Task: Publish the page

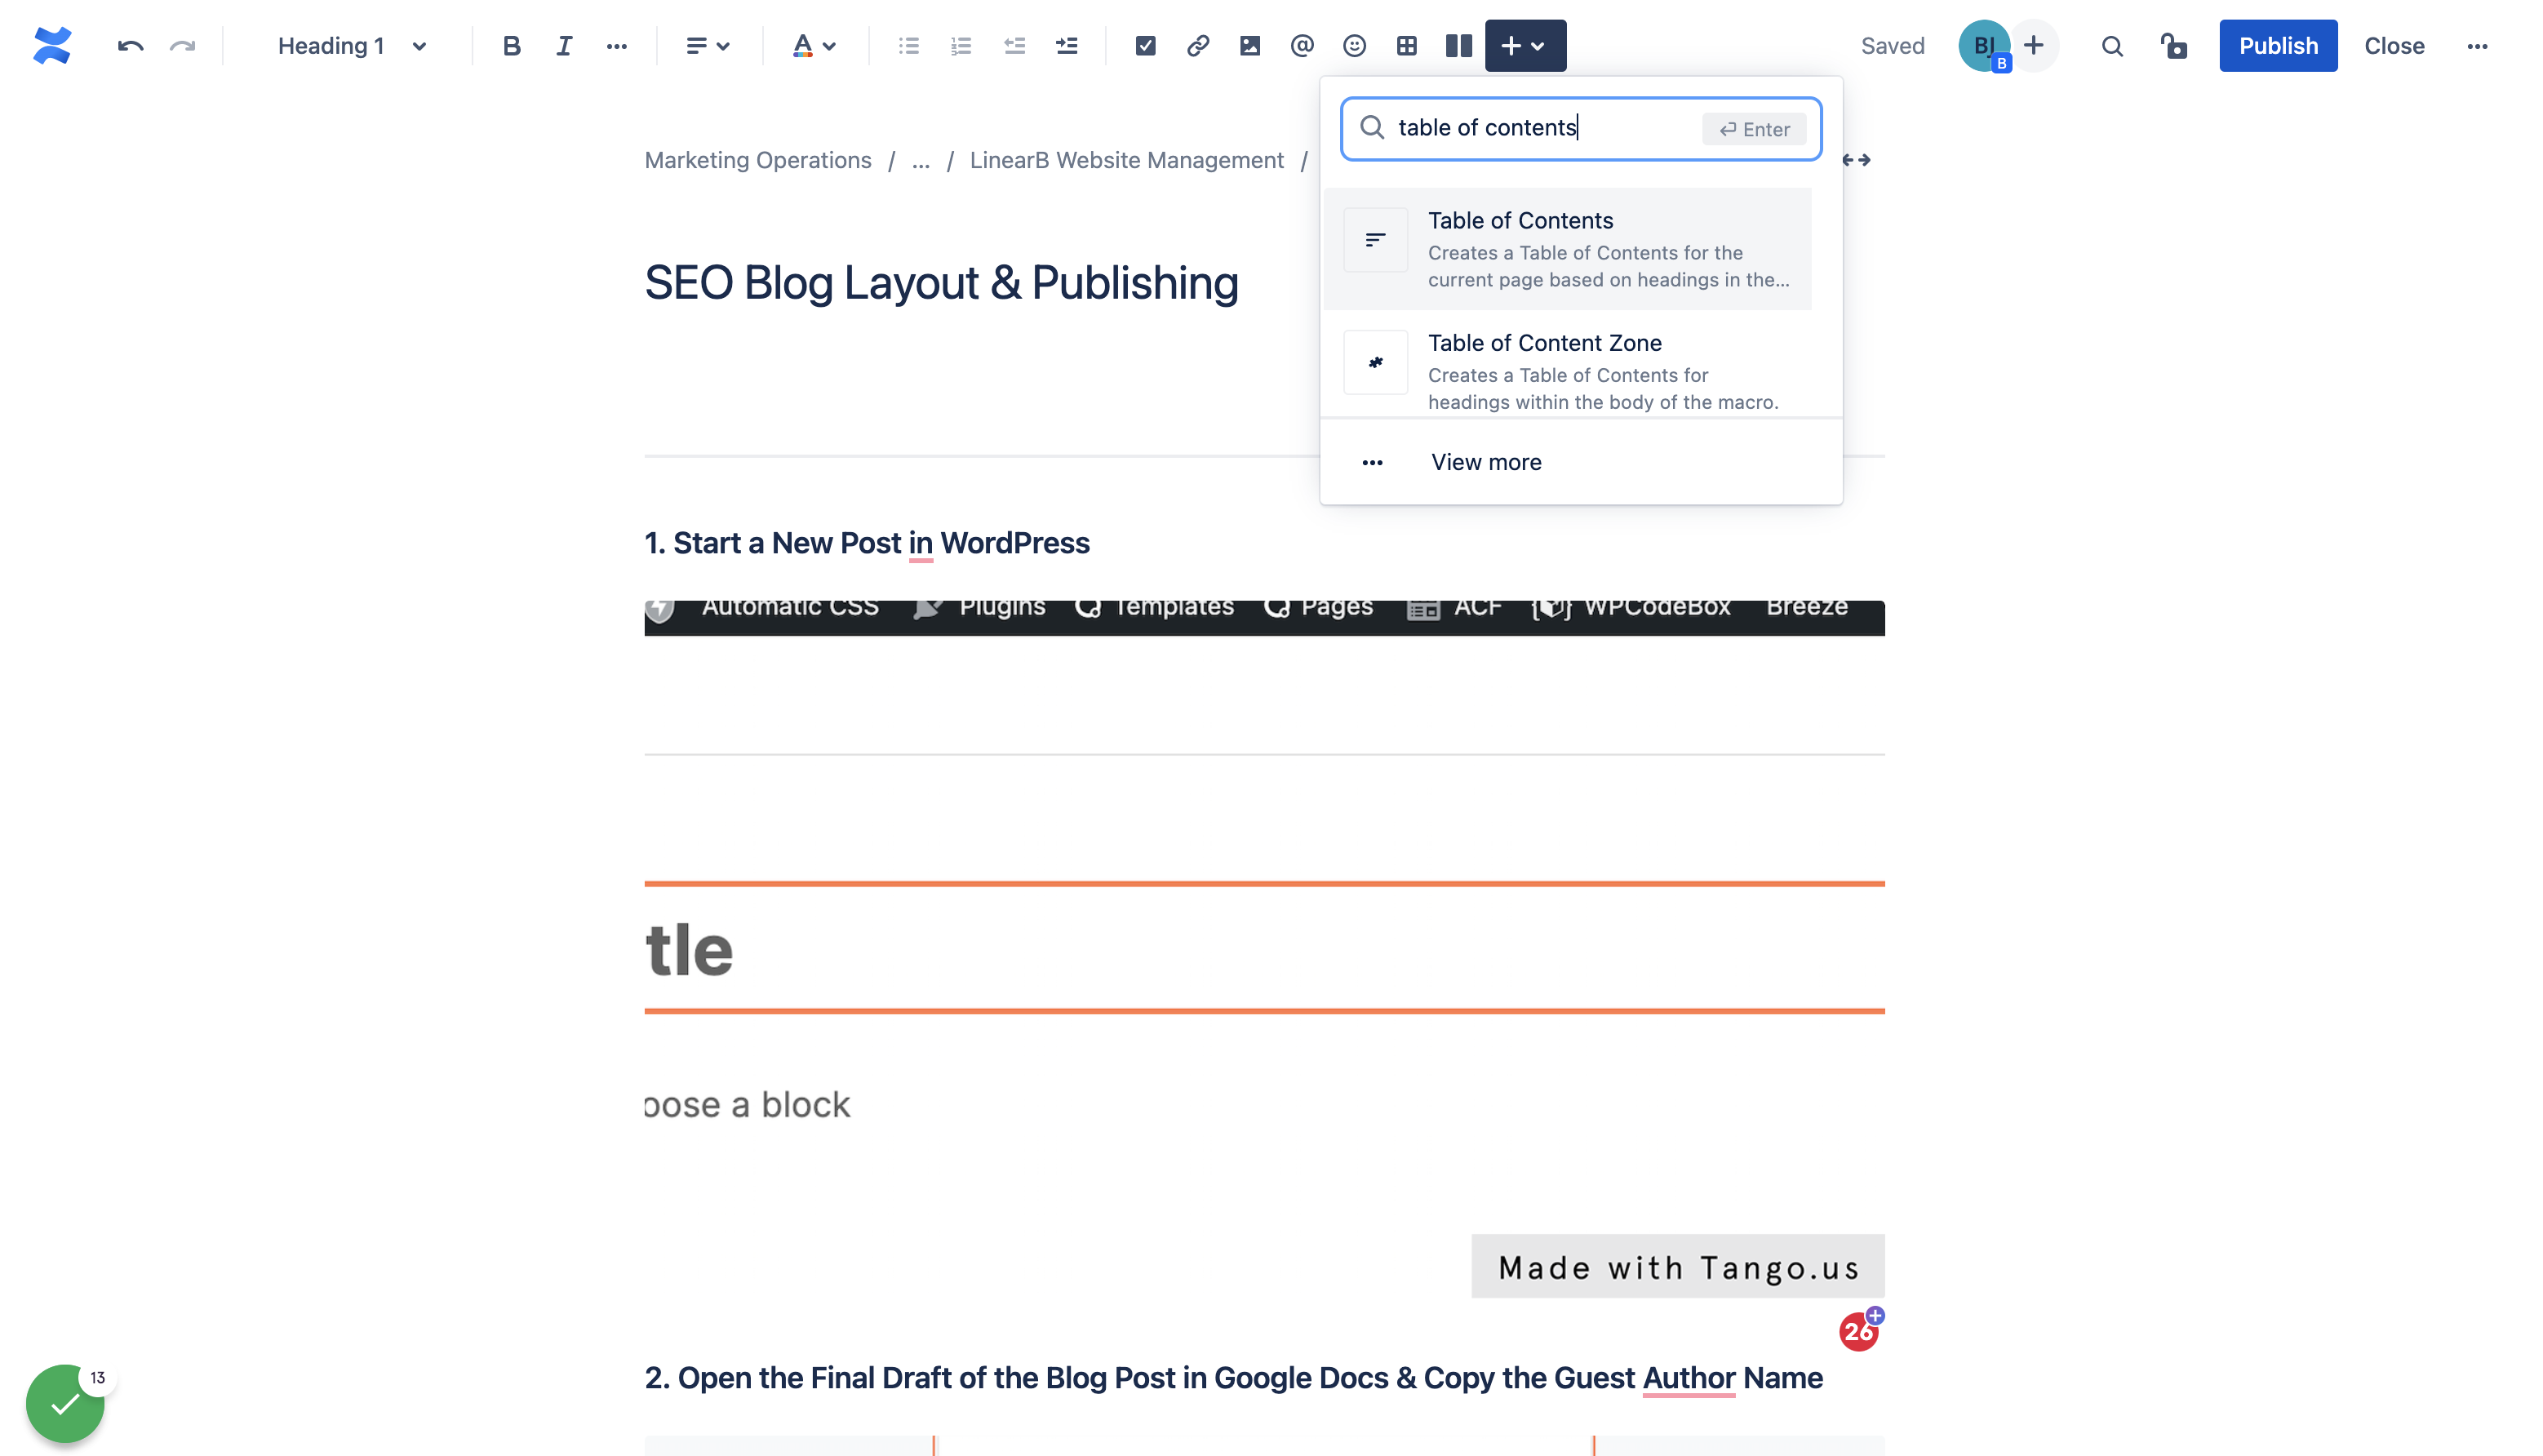Action: coord(2278,46)
